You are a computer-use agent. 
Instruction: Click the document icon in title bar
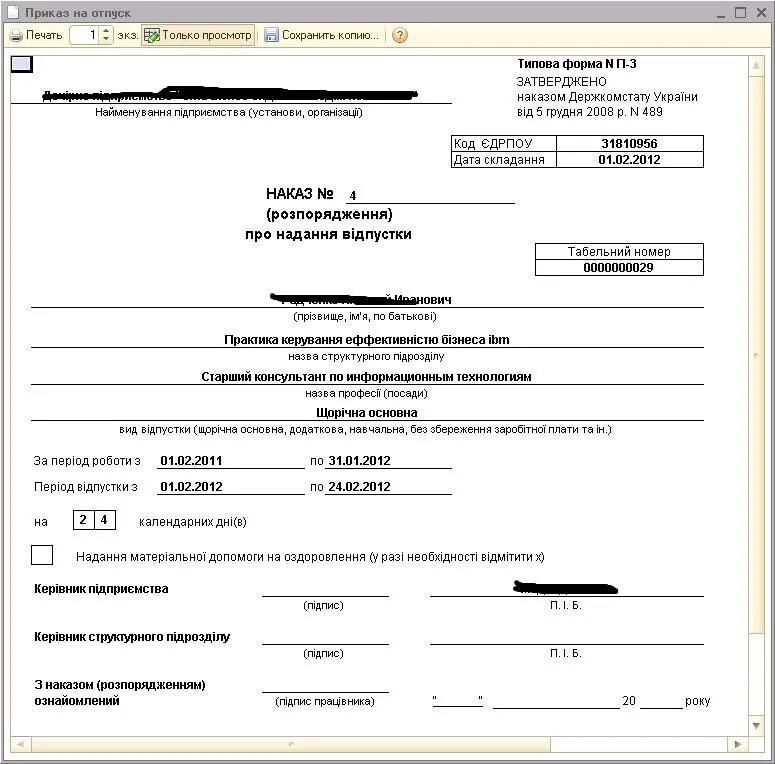tap(12, 12)
